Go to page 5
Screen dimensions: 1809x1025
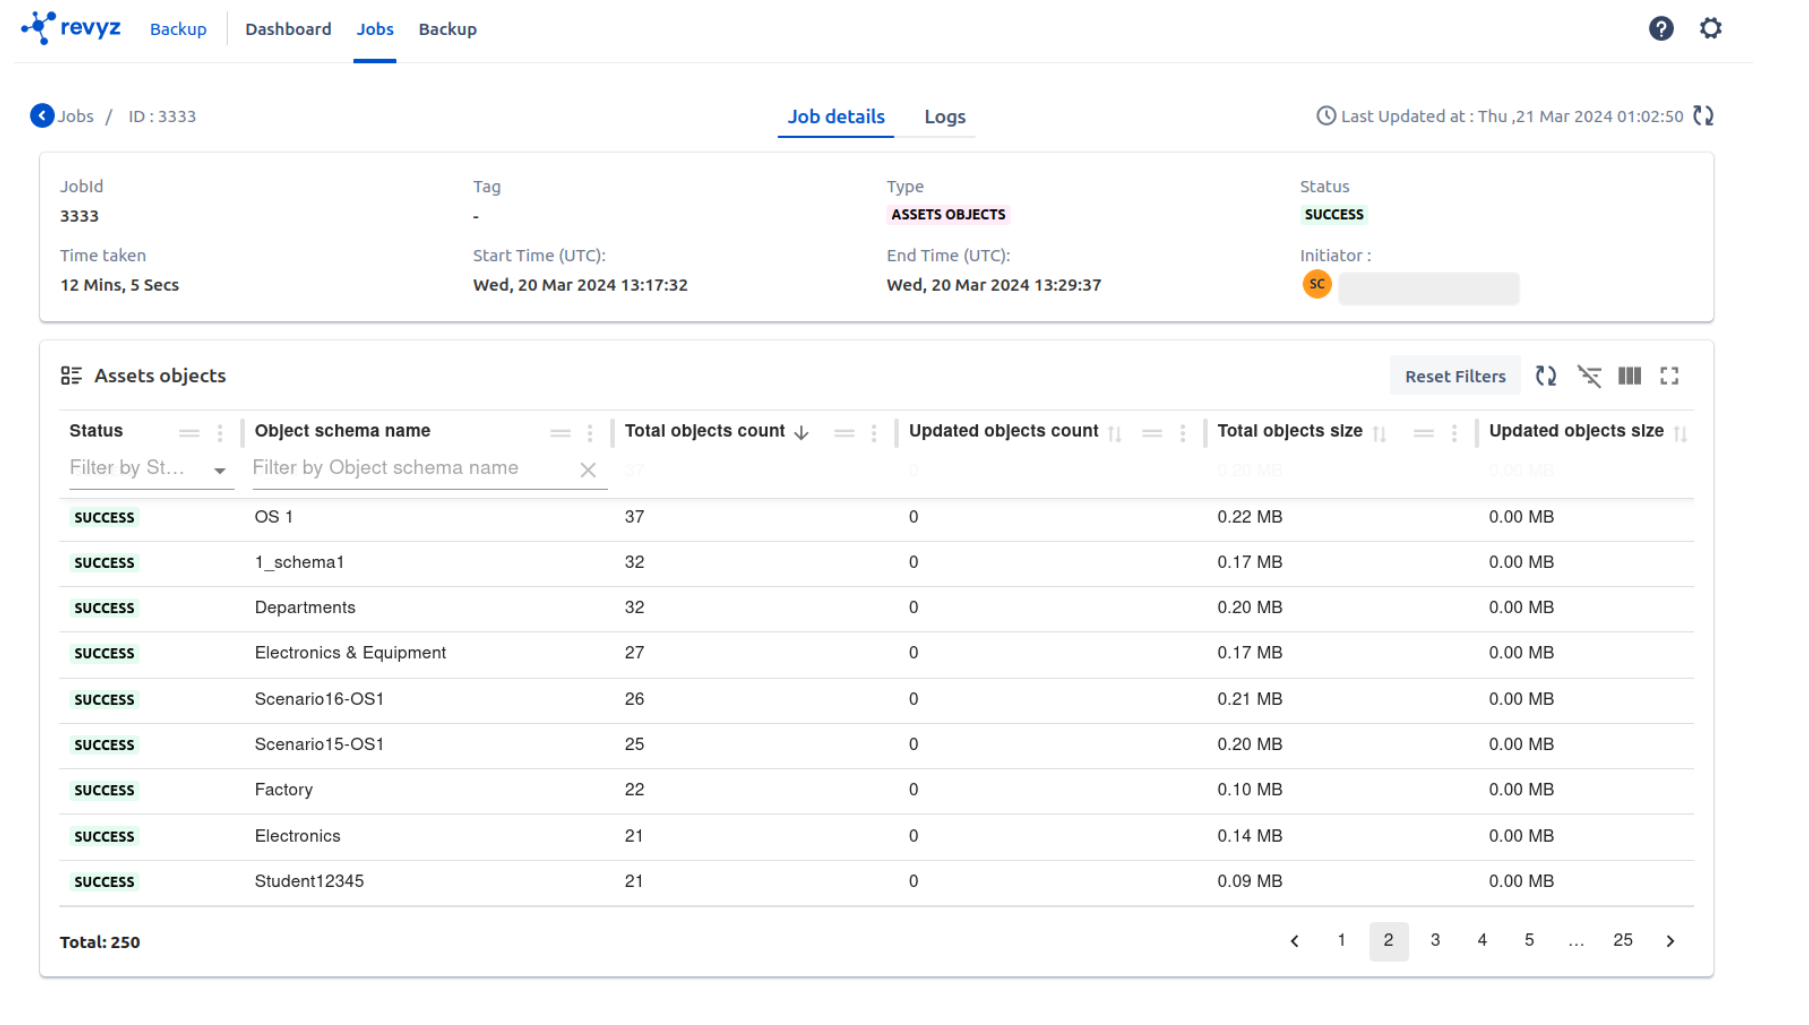(x=1529, y=940)
